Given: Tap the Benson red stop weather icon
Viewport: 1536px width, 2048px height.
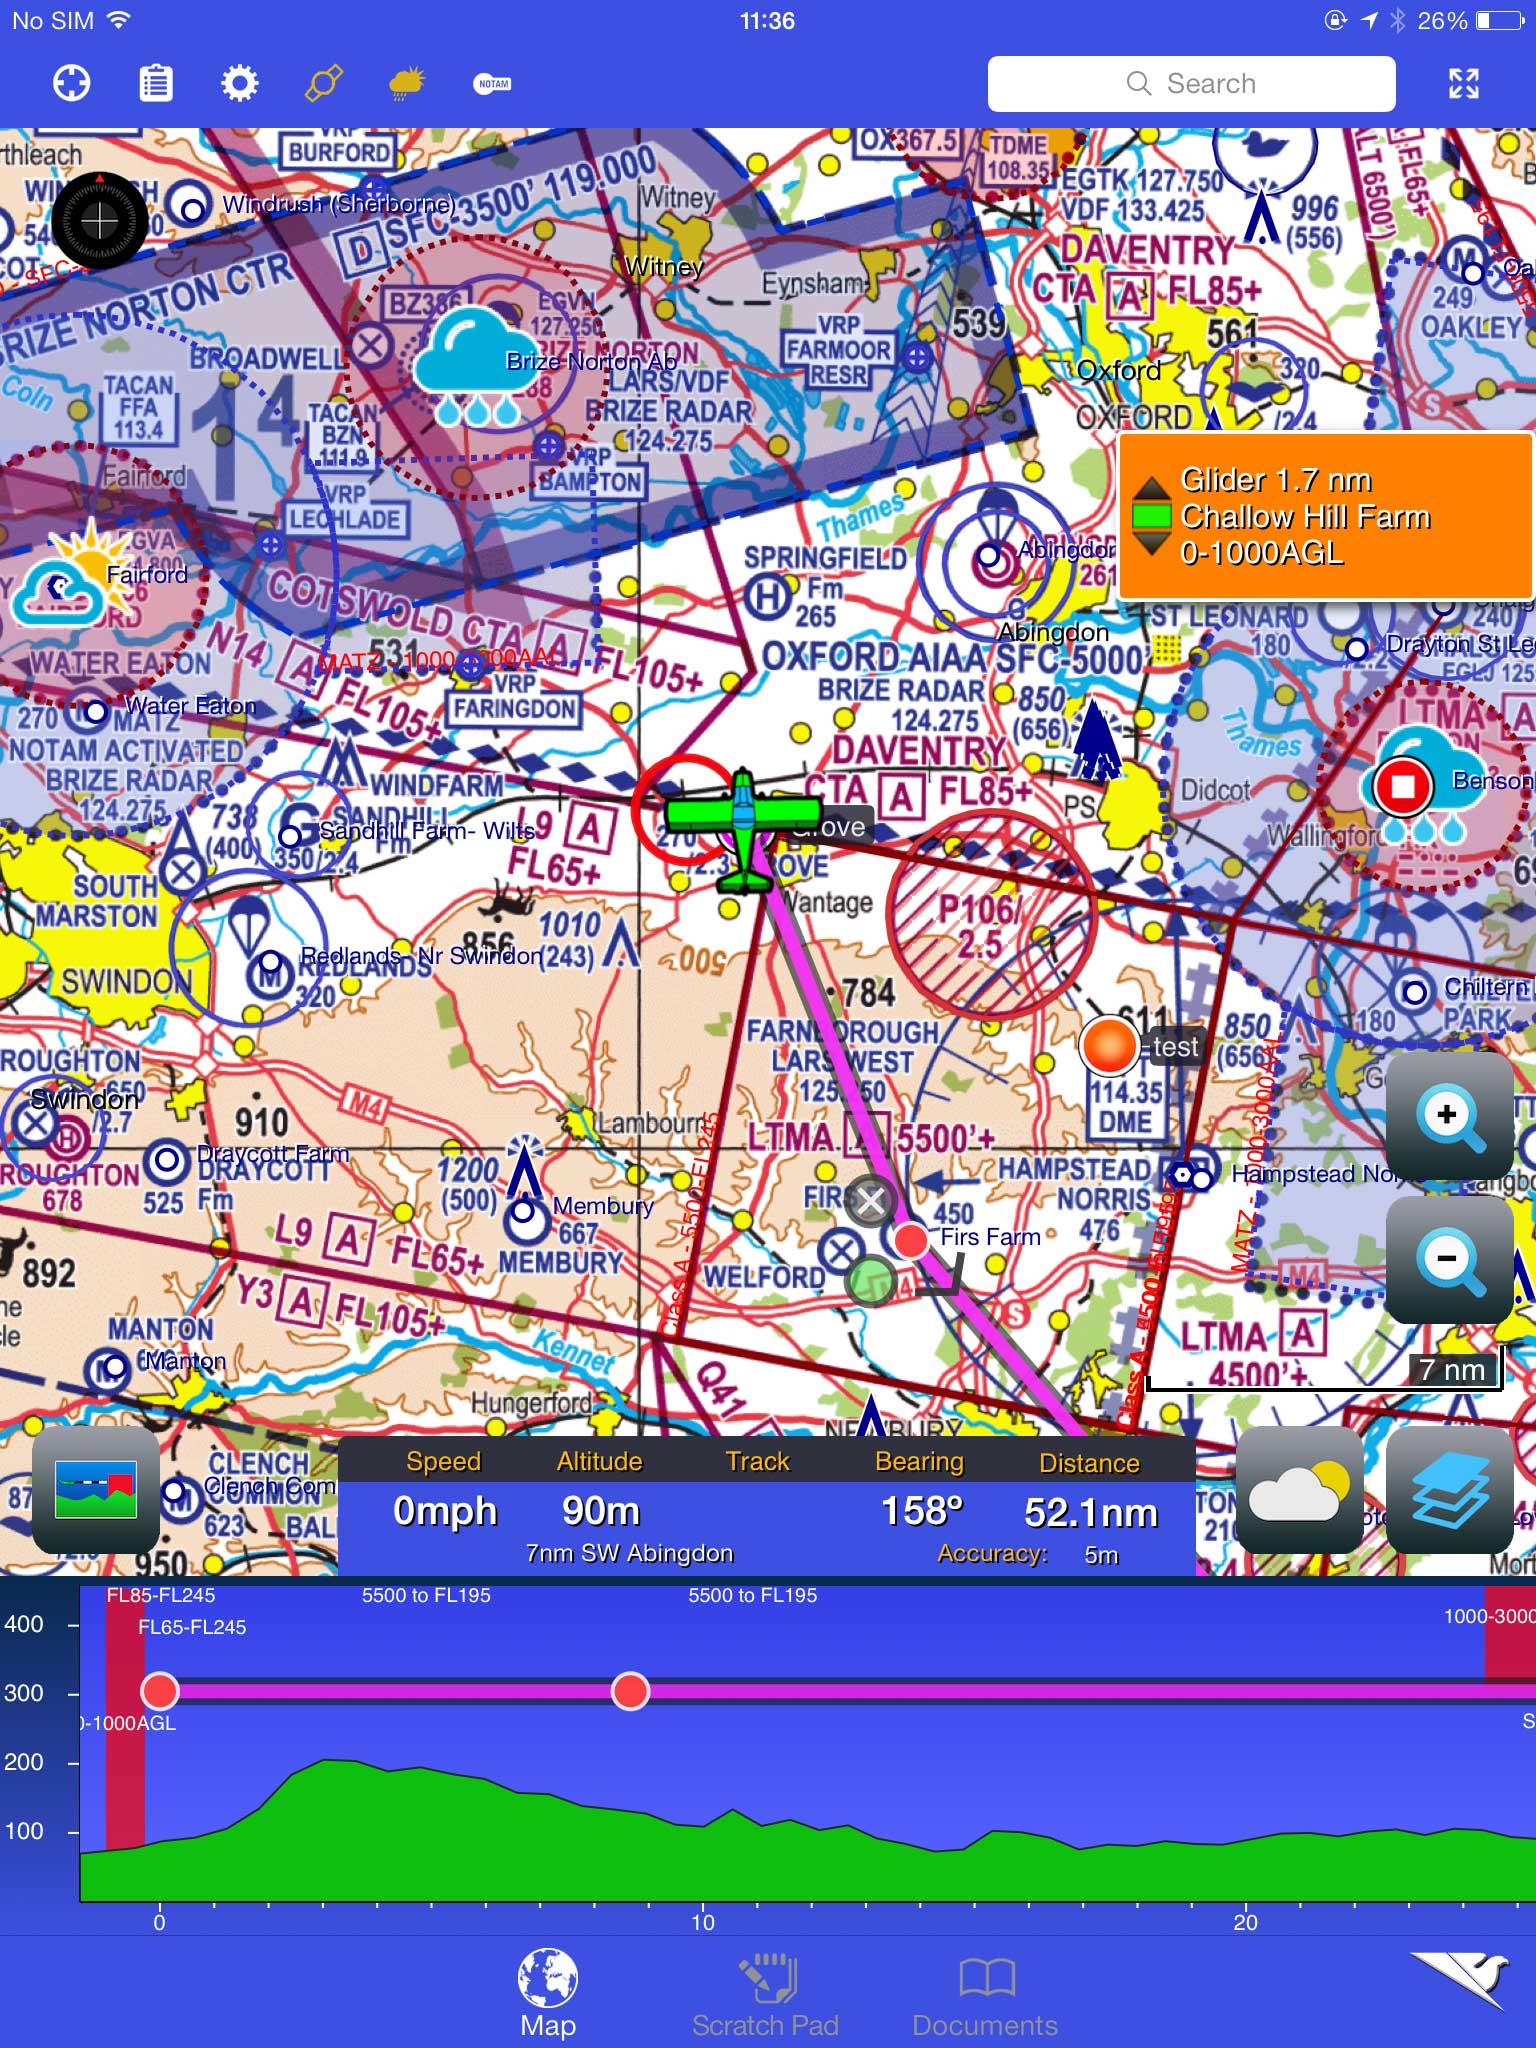Looking at the screenshot, I should tap(1403, 785).
